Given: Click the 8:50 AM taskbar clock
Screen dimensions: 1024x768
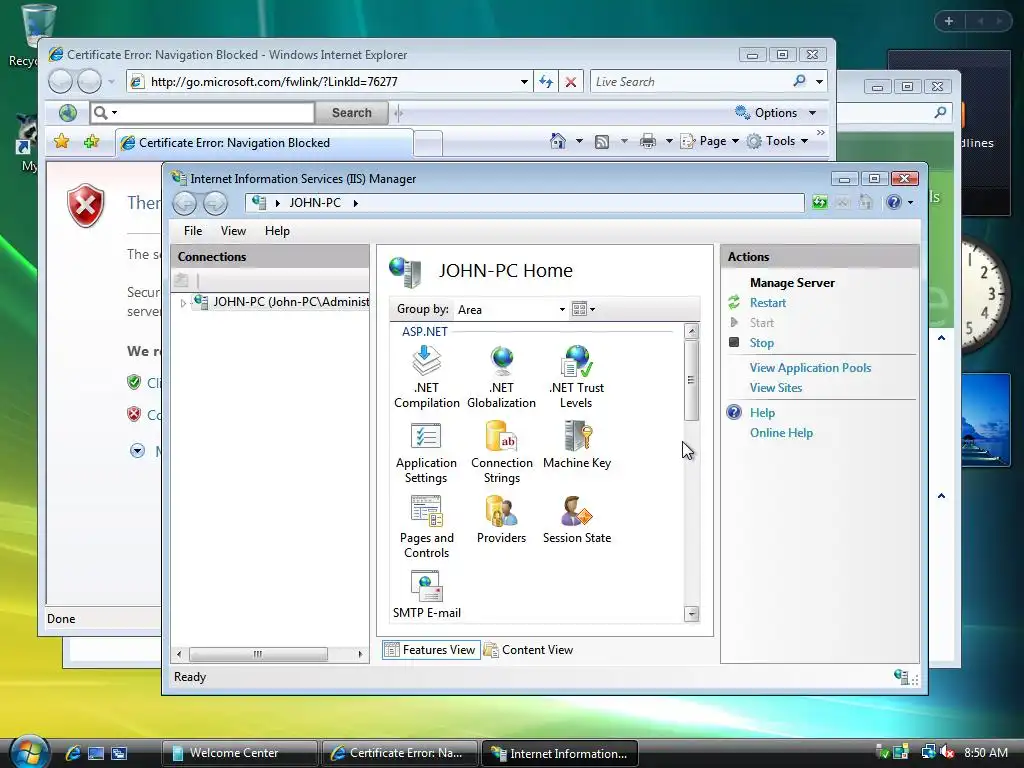Looking at the screenshot, I should [x=985, y=752].
